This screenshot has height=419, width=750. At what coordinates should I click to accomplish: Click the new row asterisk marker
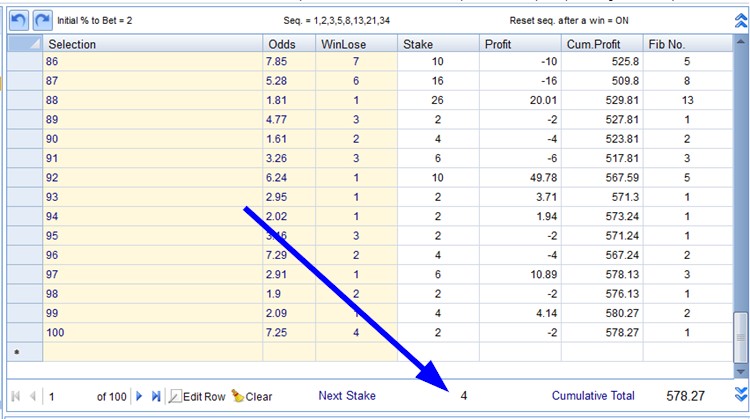(16, 351)
